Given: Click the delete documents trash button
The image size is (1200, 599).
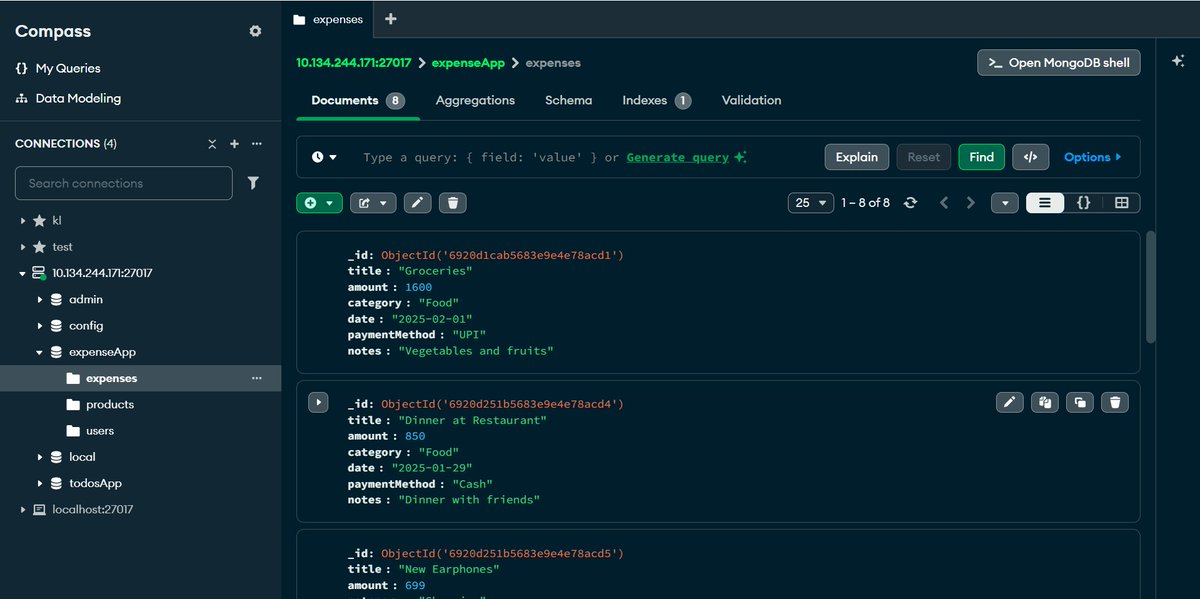Looking at the screenshot, I should coord(452,203).
